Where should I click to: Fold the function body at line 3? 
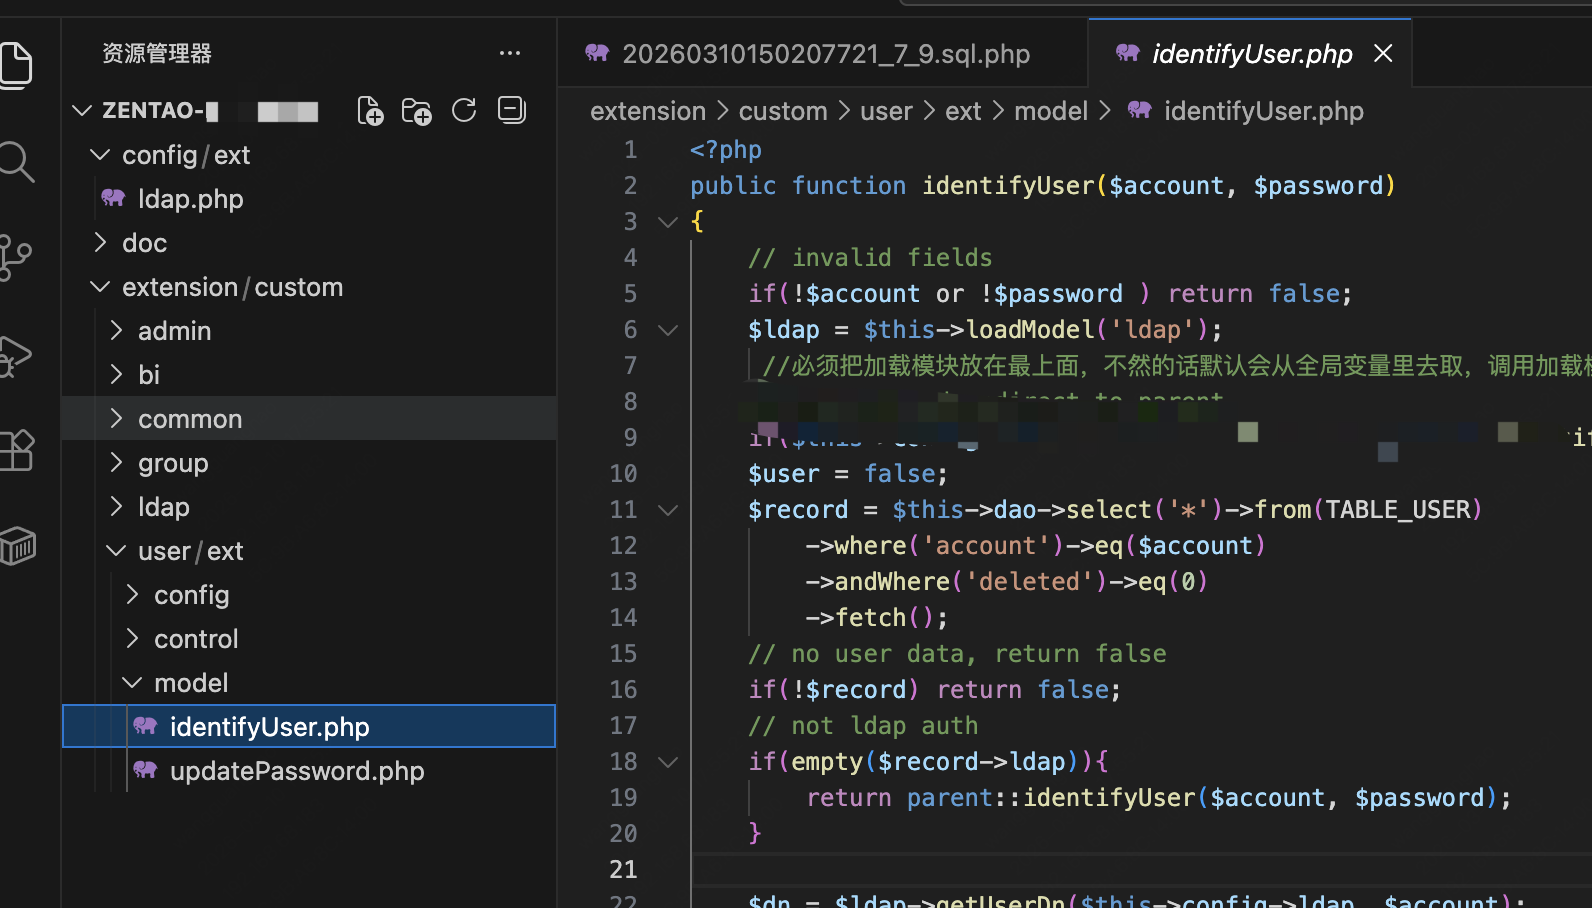tap(668, 222)
